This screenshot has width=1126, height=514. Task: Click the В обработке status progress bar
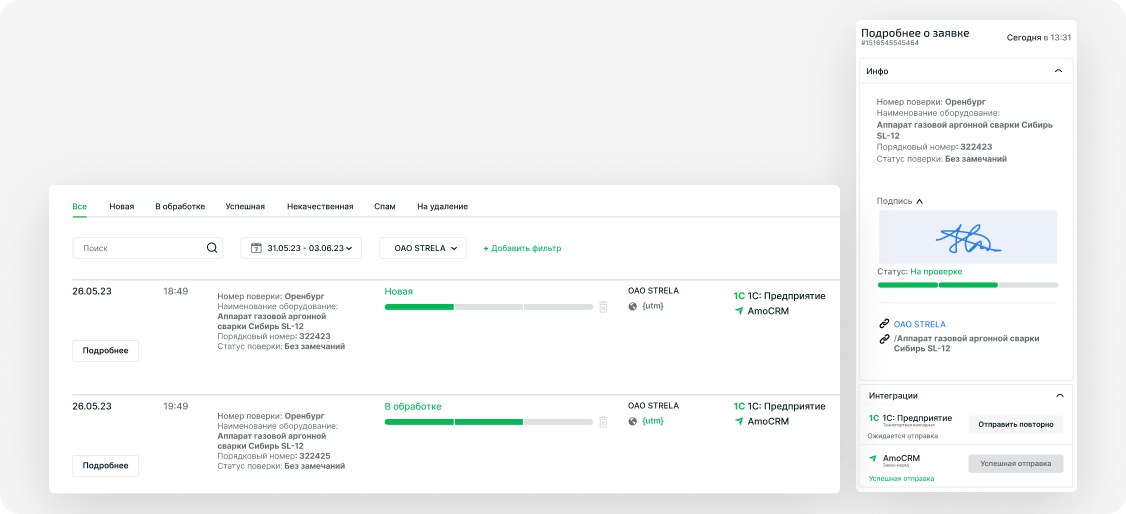(489, 421)
